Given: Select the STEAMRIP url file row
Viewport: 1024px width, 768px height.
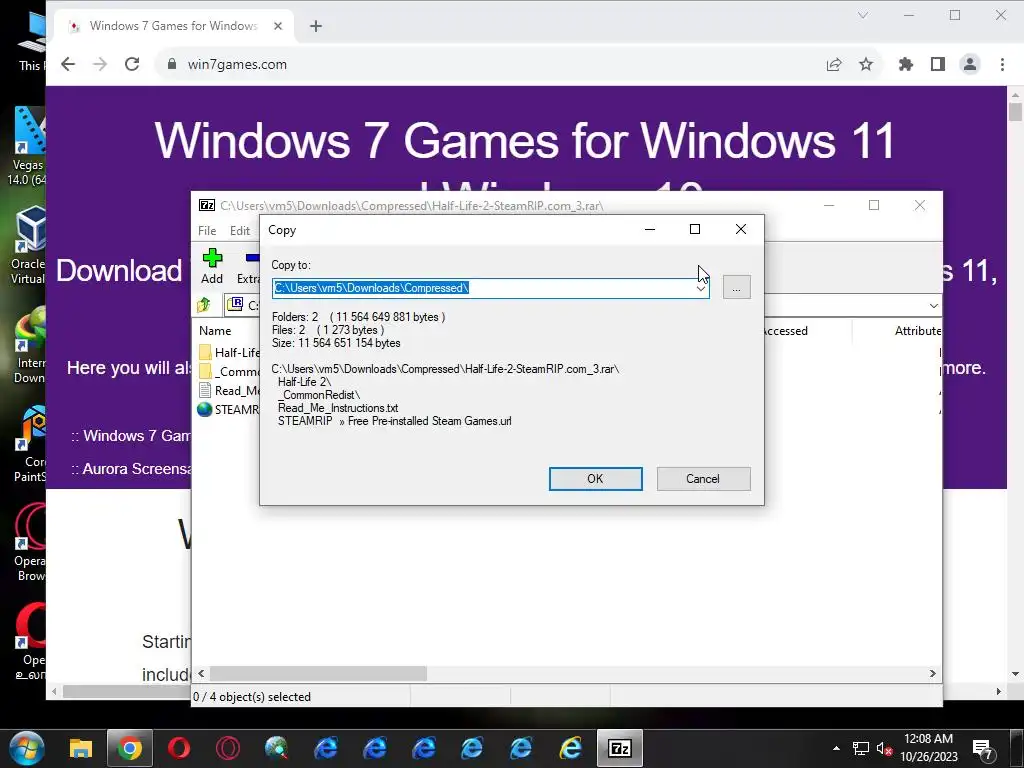Looking at the screenshot, I should (229, 409).
